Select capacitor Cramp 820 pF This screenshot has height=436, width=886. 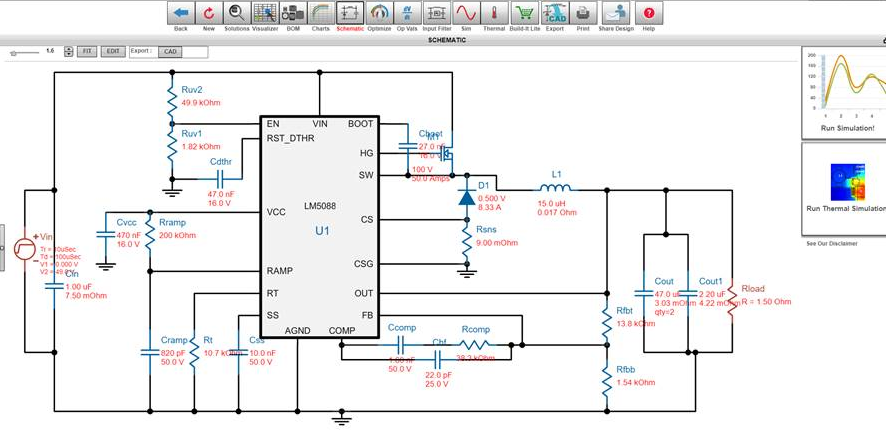150,352
